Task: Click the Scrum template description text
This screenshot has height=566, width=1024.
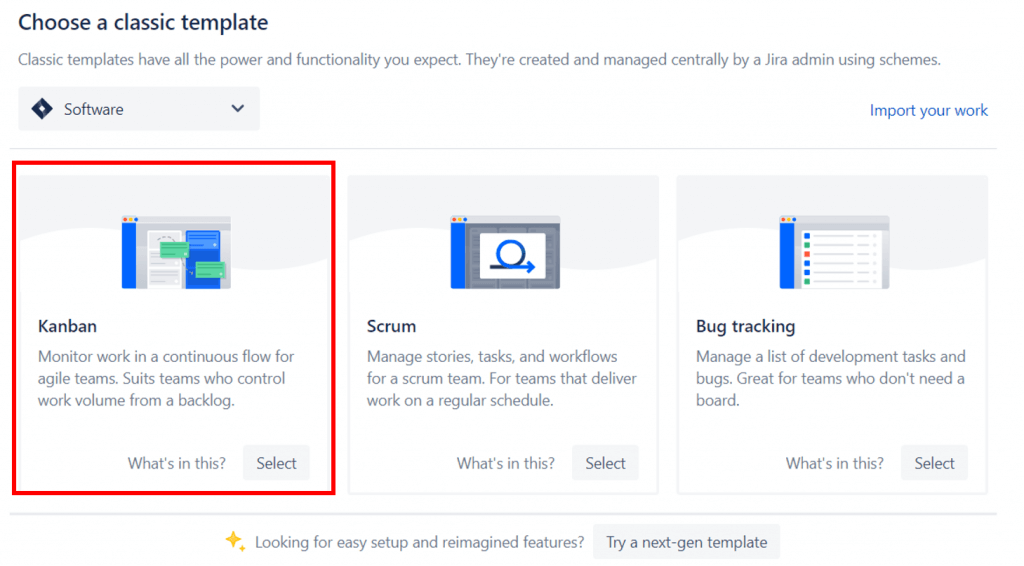Action: click(x=495, y=378)
